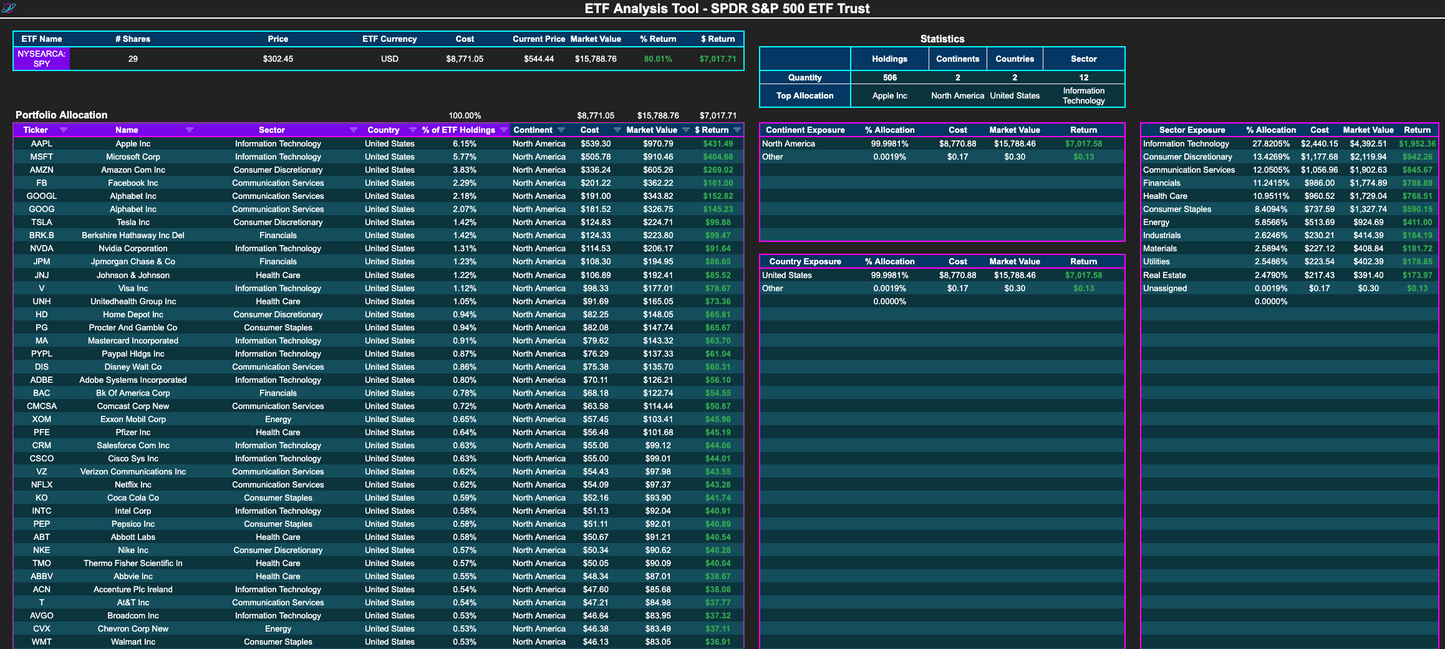Open the % of ETF Holdings filter icon
Viewport: 1445px width, 649px height.
(x=502, y=130)
